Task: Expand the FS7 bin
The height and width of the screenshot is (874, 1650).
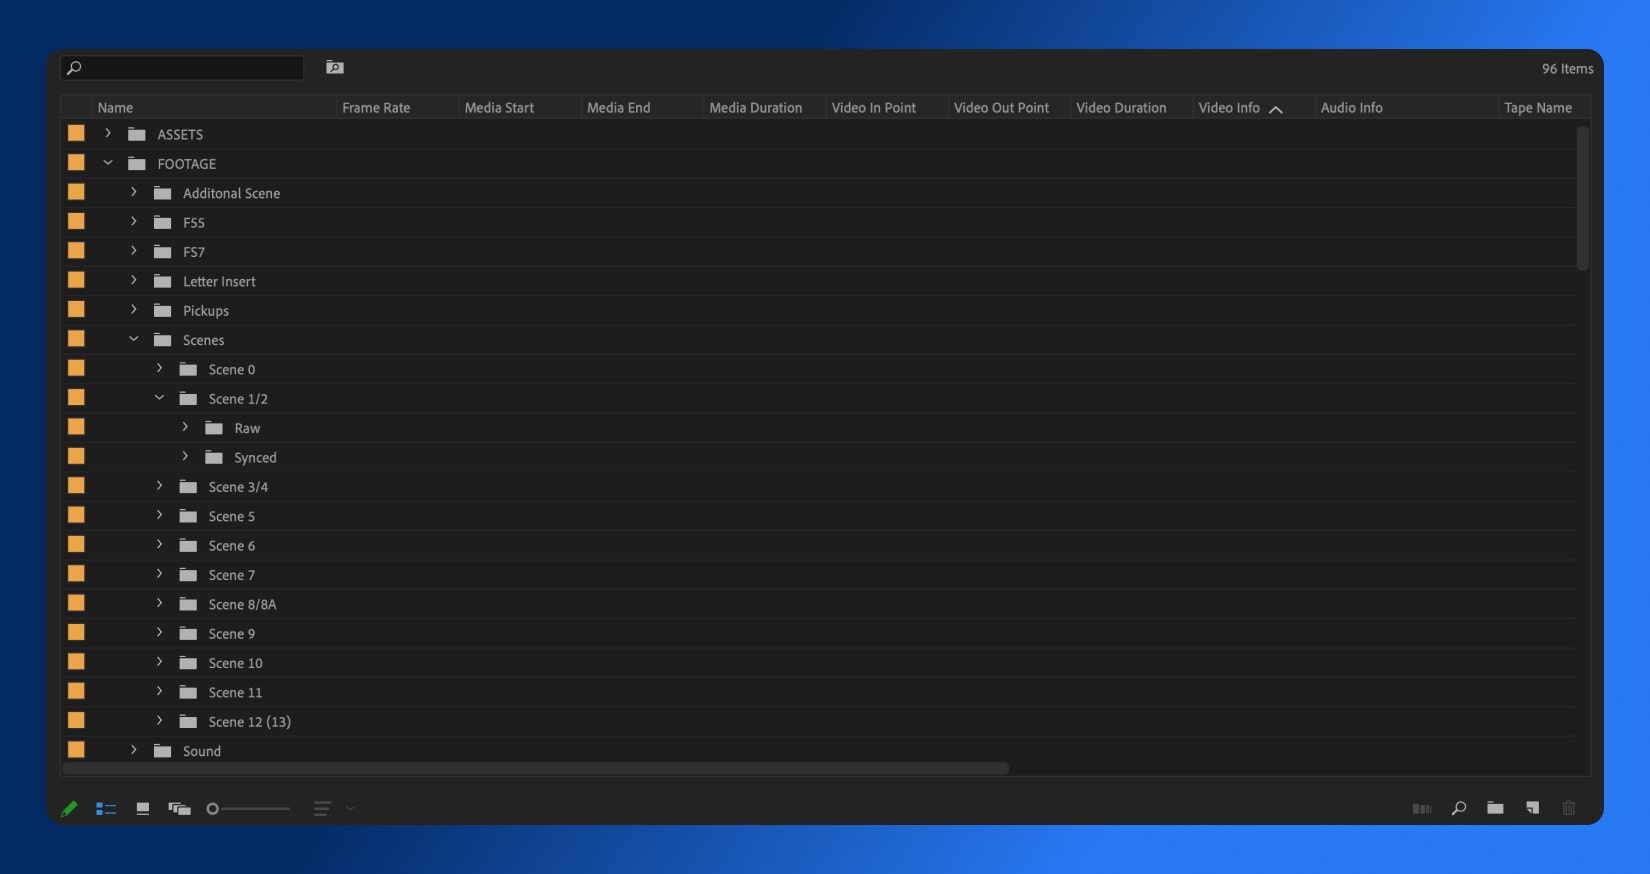Action: tap(134, 251)
